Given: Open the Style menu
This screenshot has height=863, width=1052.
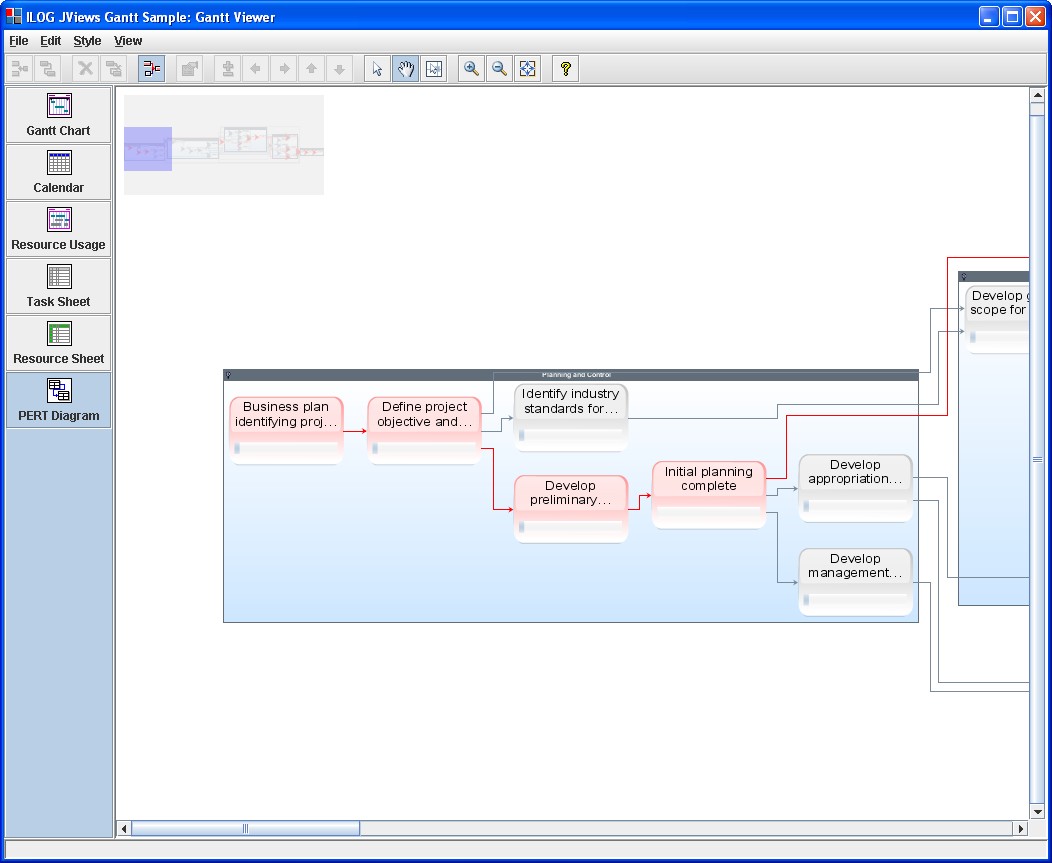Looking at the screenshot, I should tap(87, 41).
